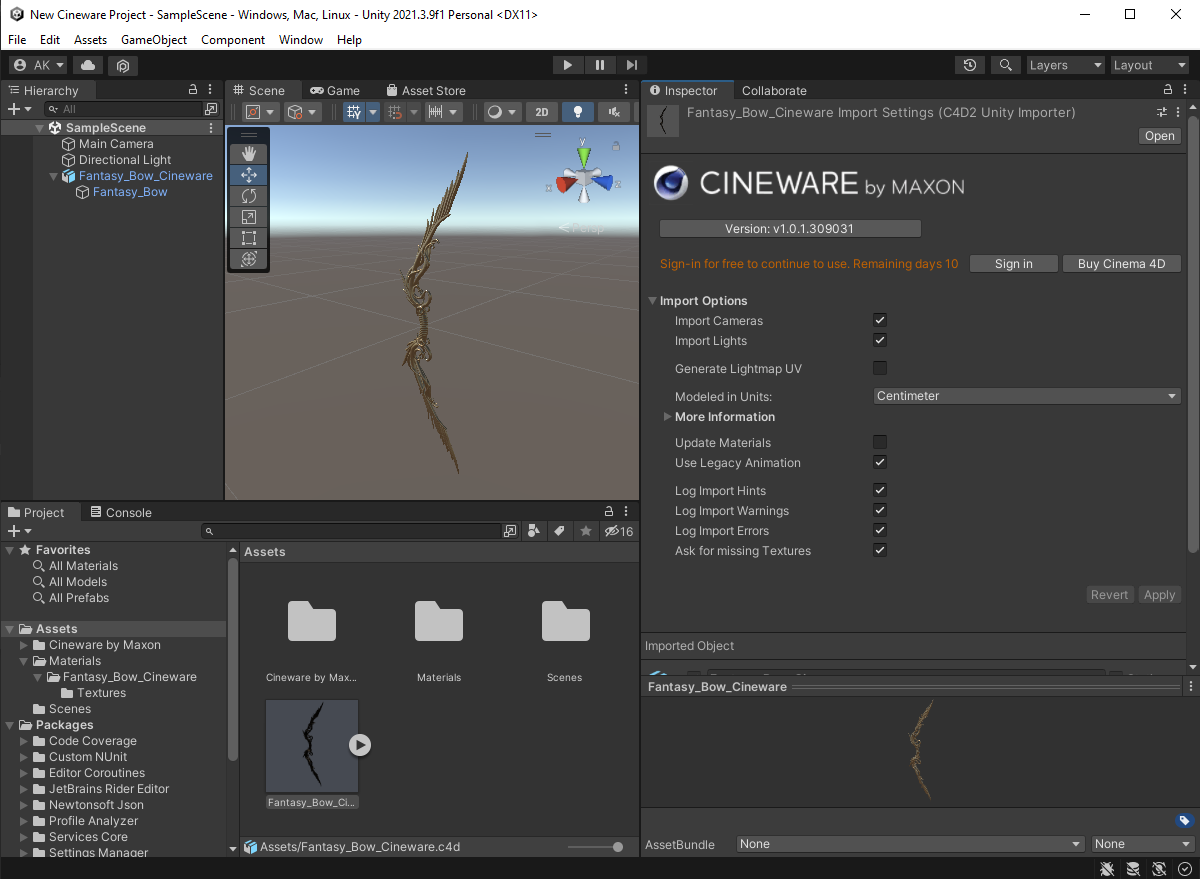Switch to the Game tab

[x=334, y=90]
